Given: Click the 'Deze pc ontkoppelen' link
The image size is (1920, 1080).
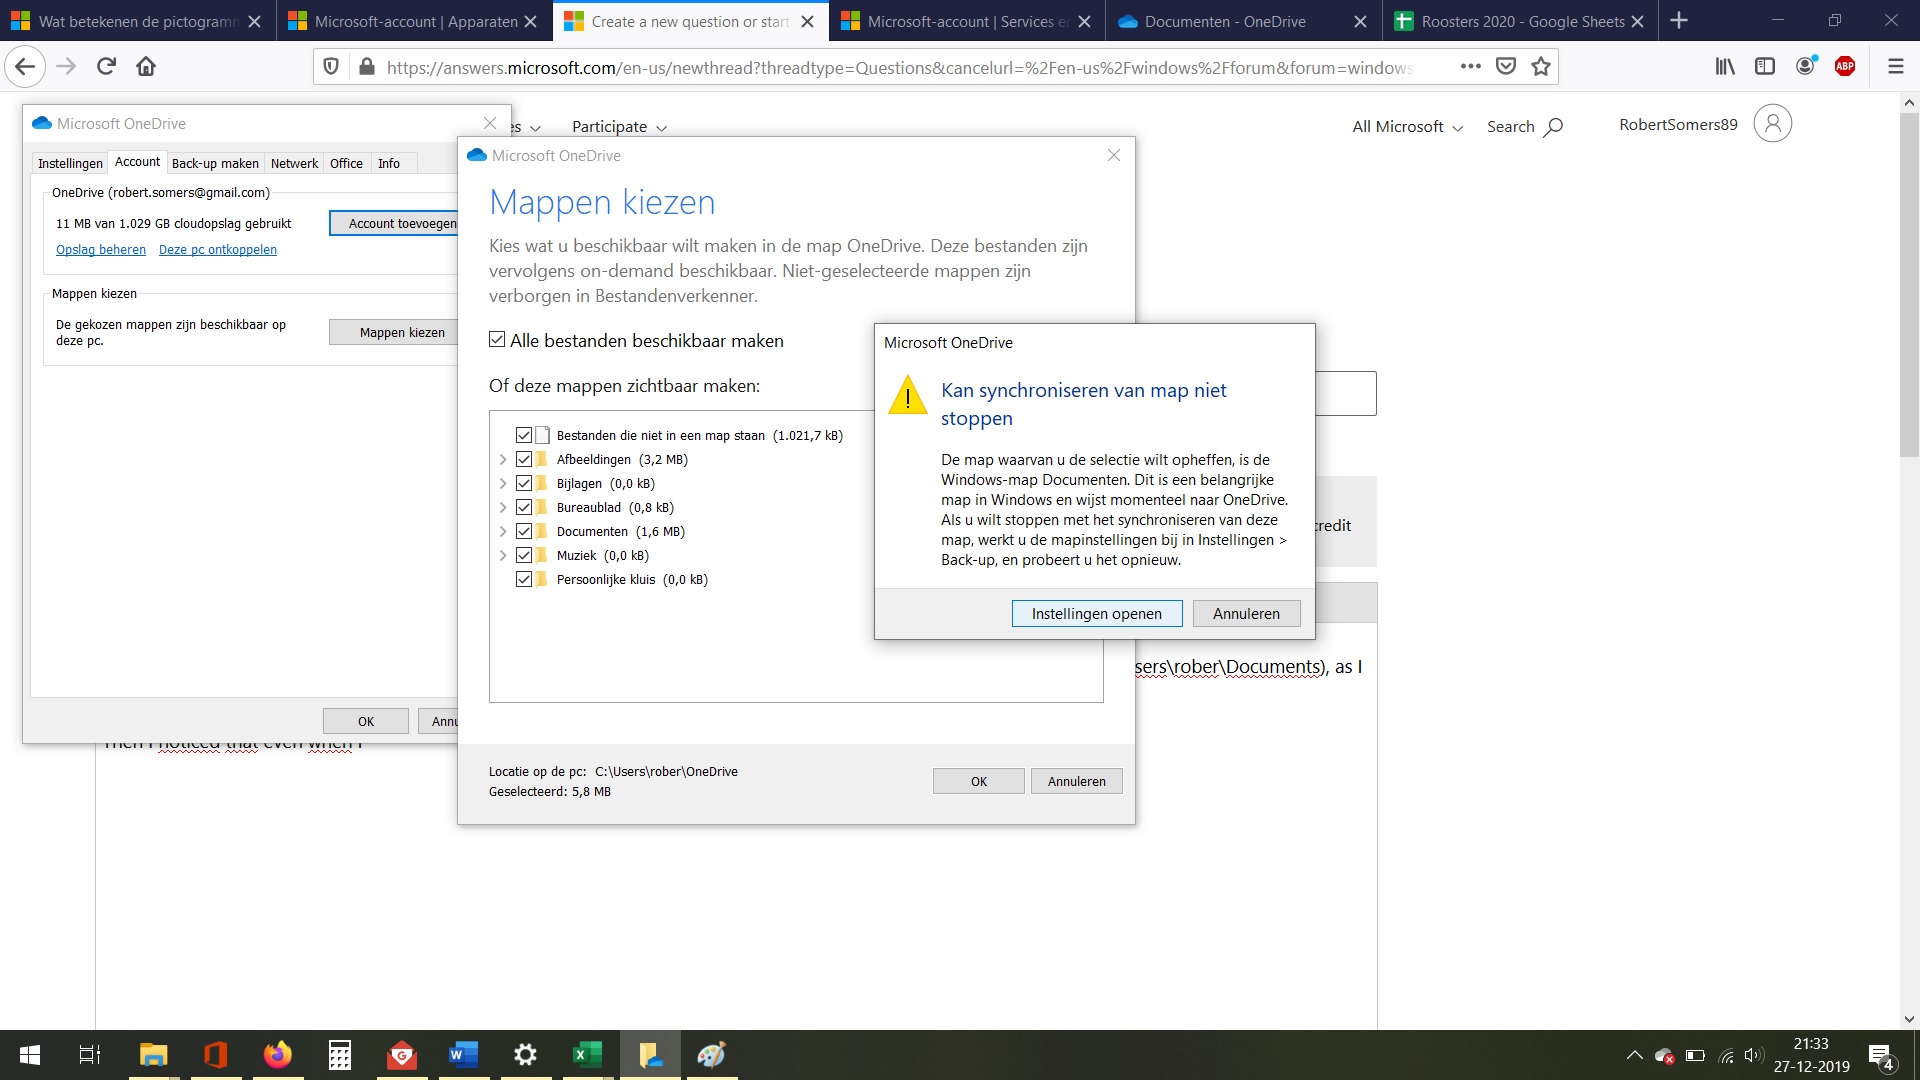Looking at the screenshot, I should (x=218, y=250).
